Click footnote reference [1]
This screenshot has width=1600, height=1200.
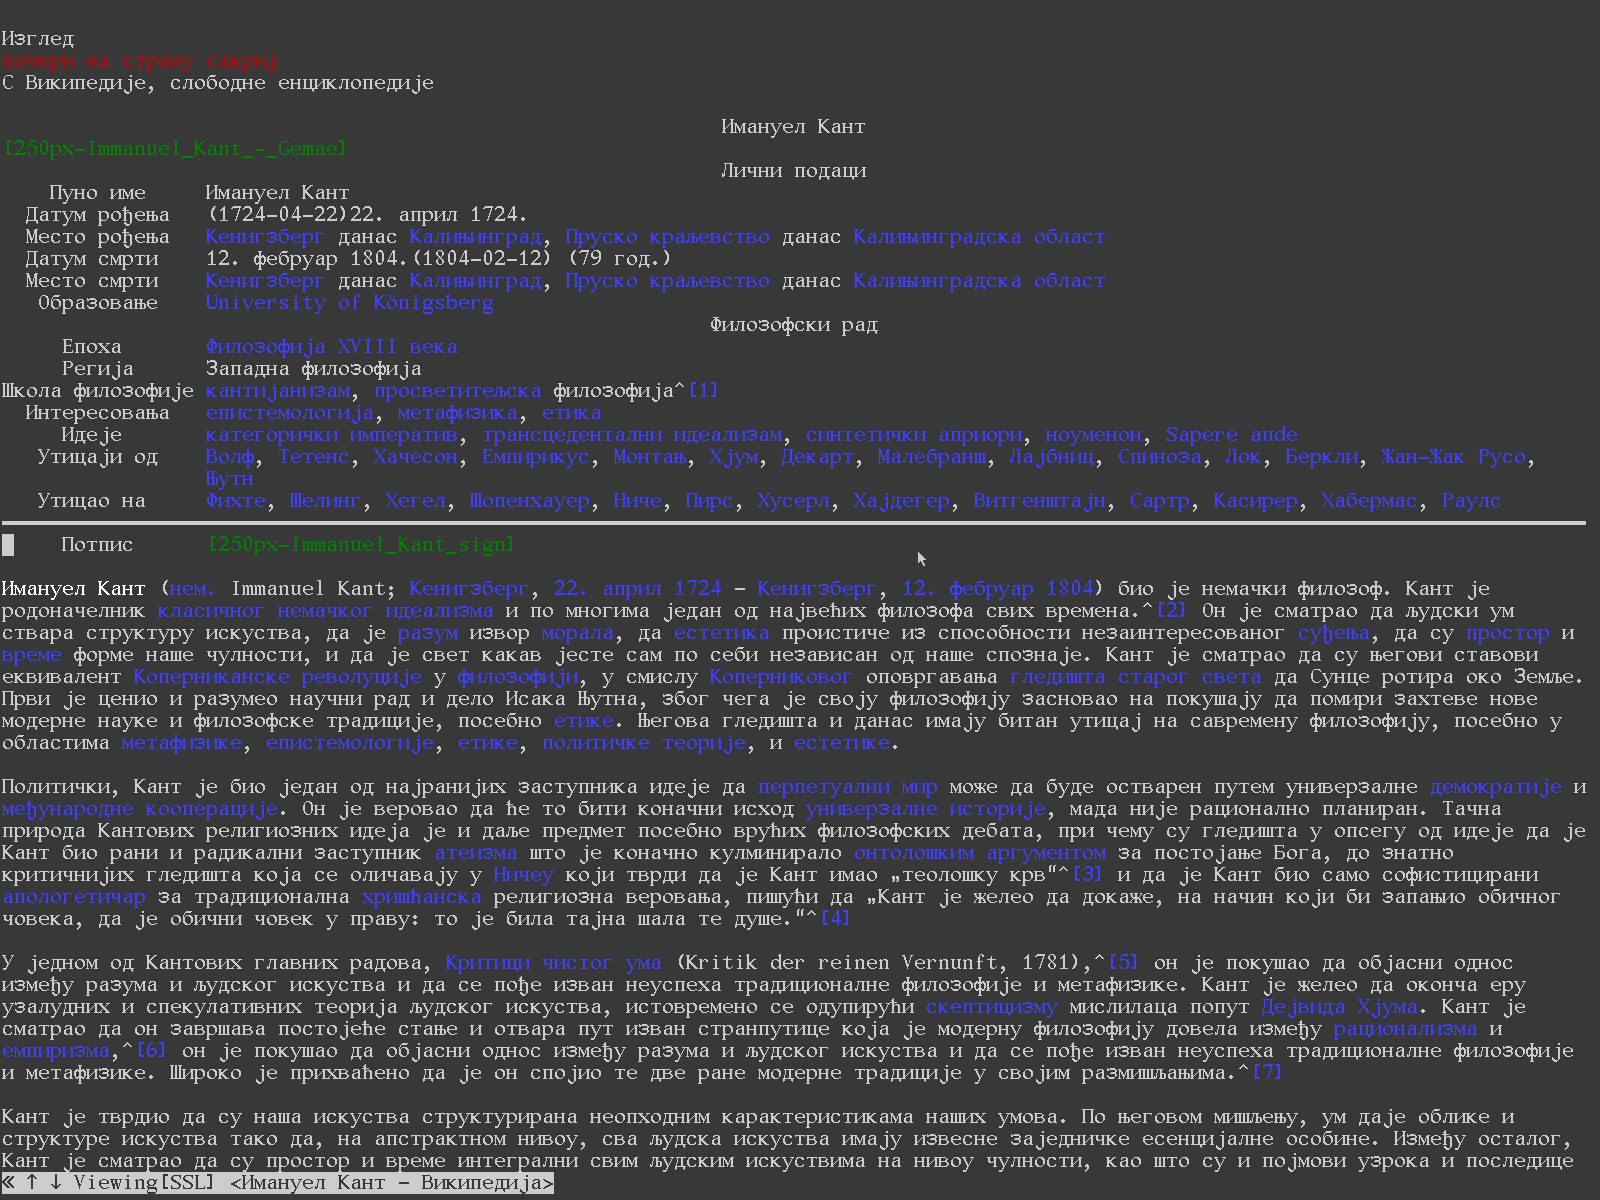(x=703, y=391)
